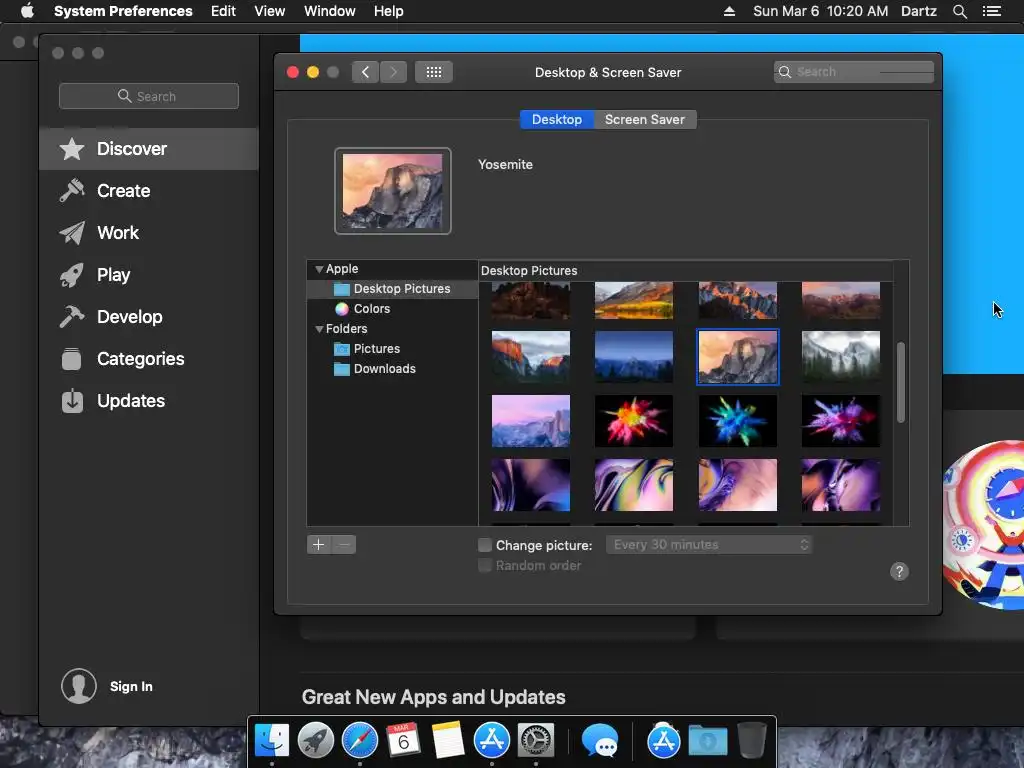Switch to the Desktop tab
This screenshot has width=1024, height=768.
coord(556,120)
